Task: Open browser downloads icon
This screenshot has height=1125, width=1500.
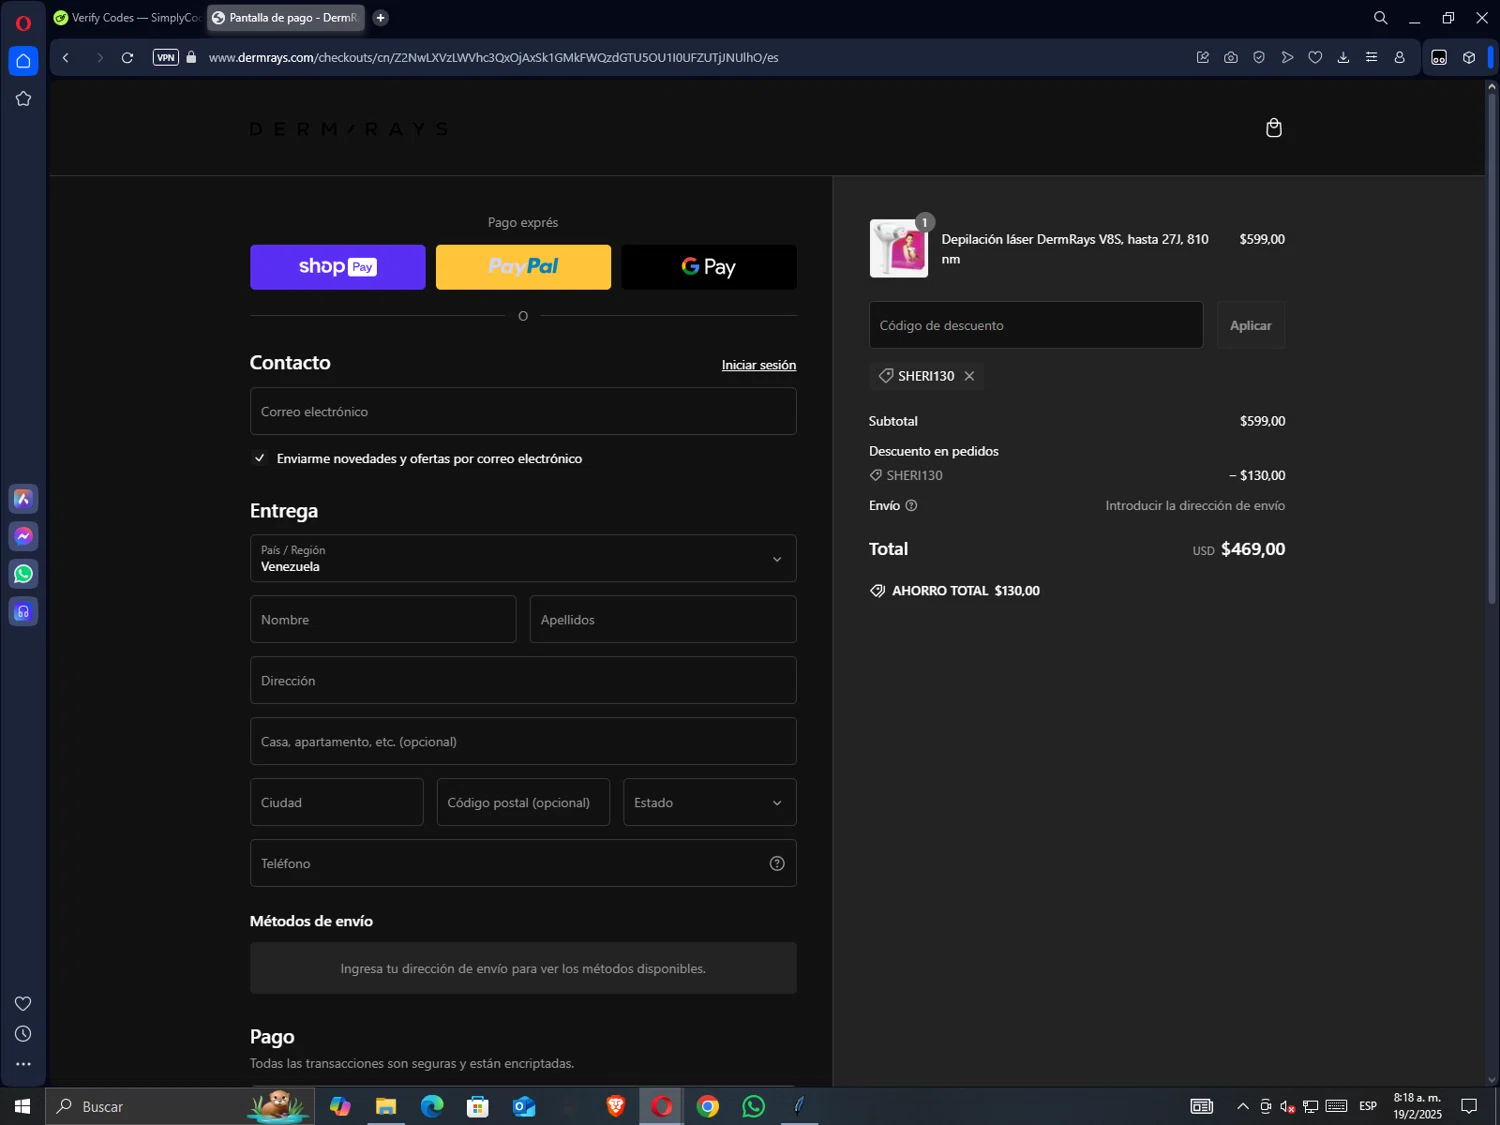Action: [1343, 58]
